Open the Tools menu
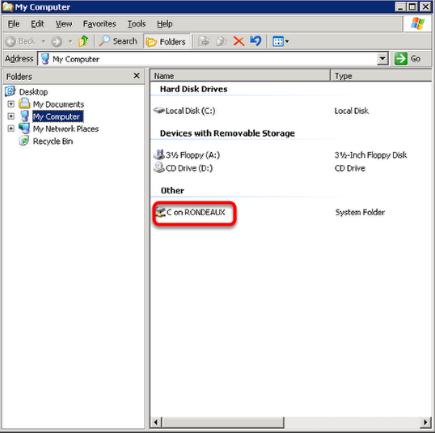This screenshot has width=435, height=434. tap(136, 24)
